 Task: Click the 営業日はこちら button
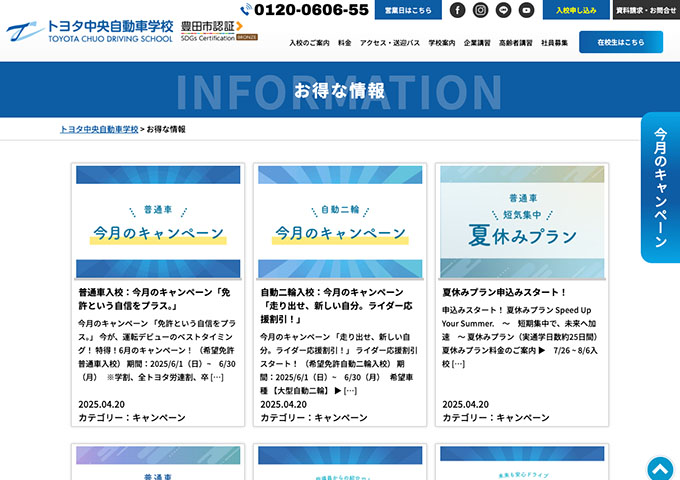pyautogui.click(x=408, y=10)
